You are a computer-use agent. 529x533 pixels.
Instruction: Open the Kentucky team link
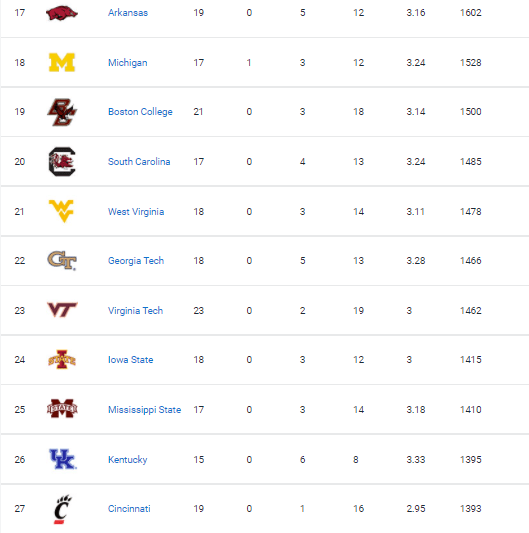click(x=127, y=460)
